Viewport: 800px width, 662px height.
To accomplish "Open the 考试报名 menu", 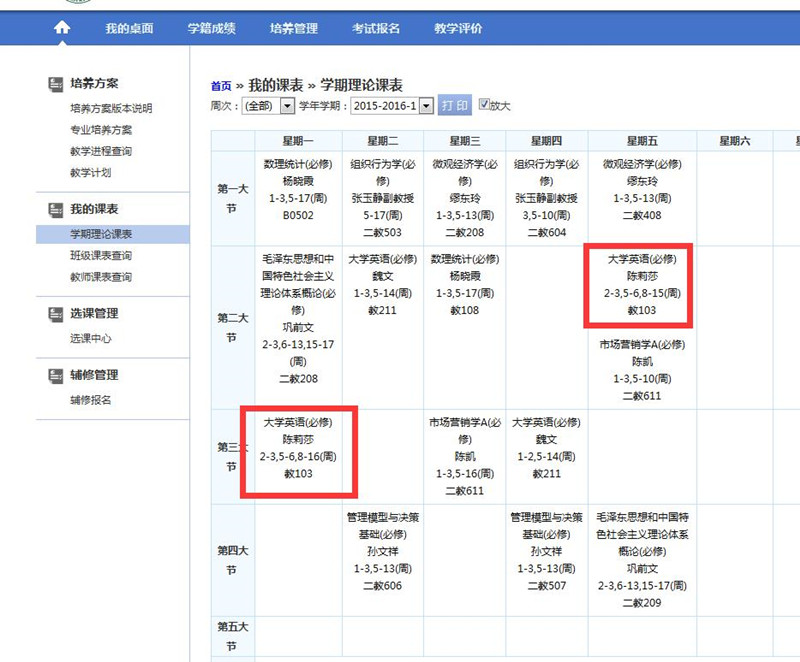I will tap(375, 28).
